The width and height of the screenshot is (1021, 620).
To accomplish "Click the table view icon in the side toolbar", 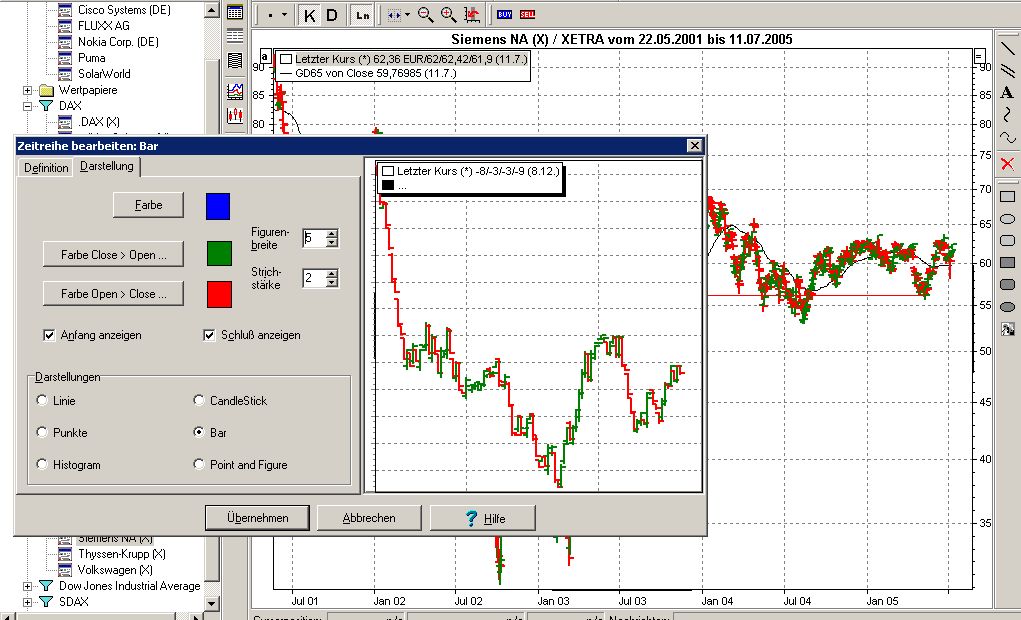I will pyautogui.click(x=235, y=12).
